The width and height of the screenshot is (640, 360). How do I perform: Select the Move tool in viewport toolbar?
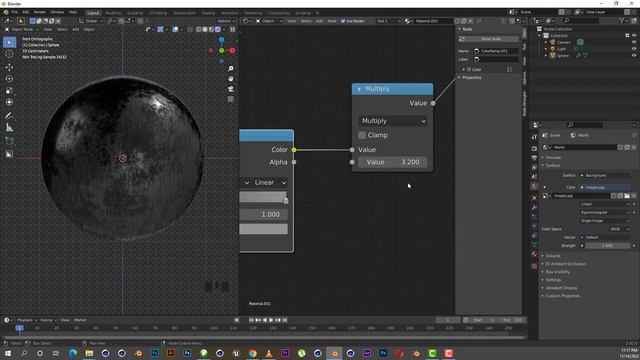(x=9, y=67)
